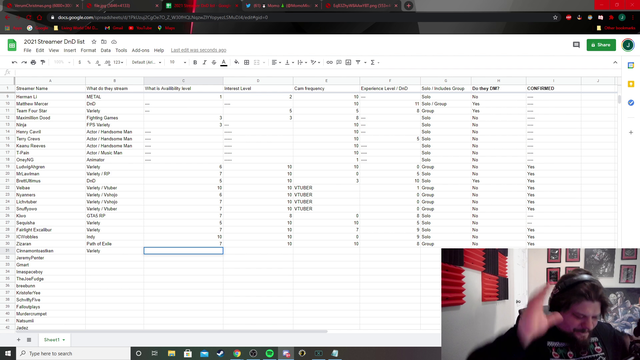Get add-ons via side panel plus
This screenshot has width=640, height=360.
click(631, 132)
